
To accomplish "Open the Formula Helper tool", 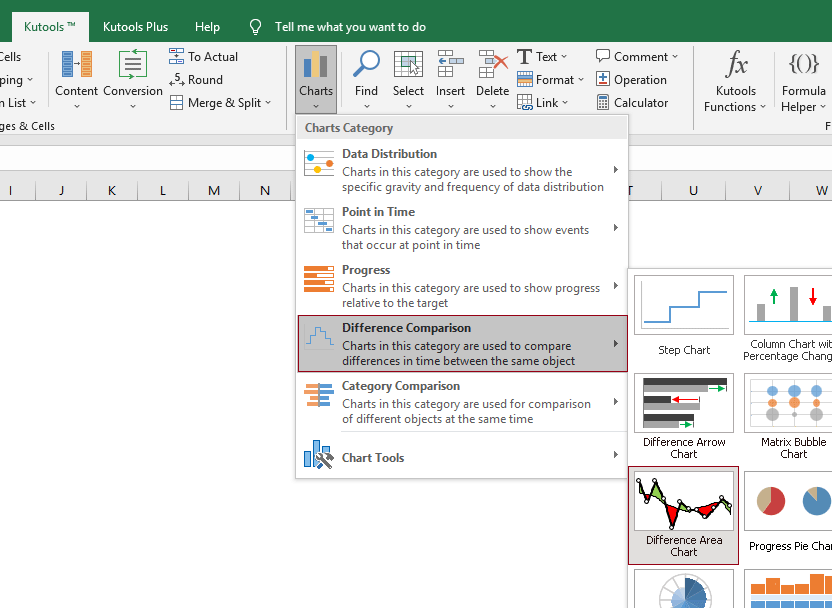I will (x=803, y=80).
